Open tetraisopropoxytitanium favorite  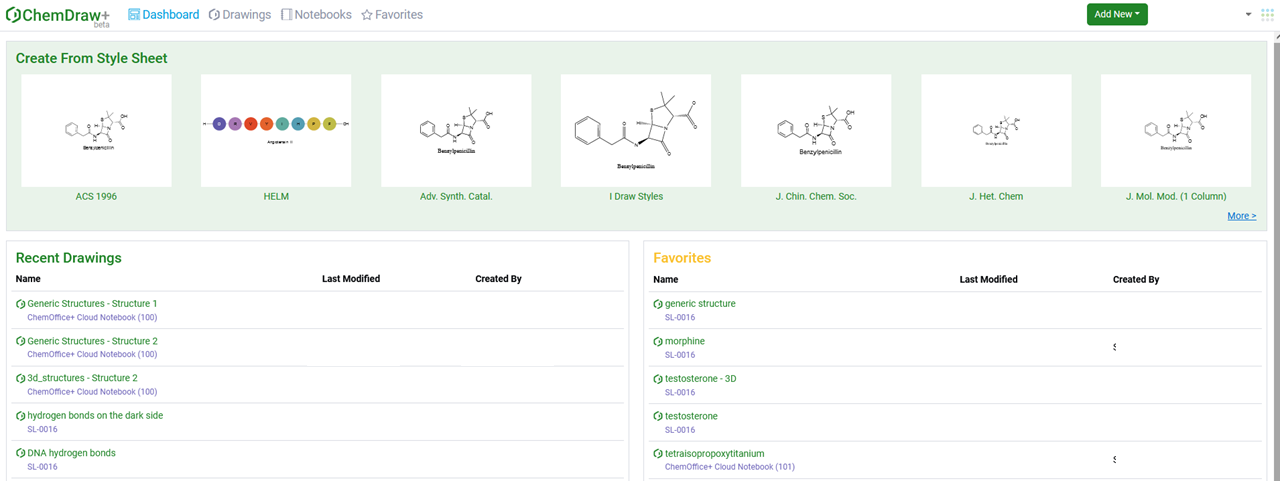tap(715, 453)
